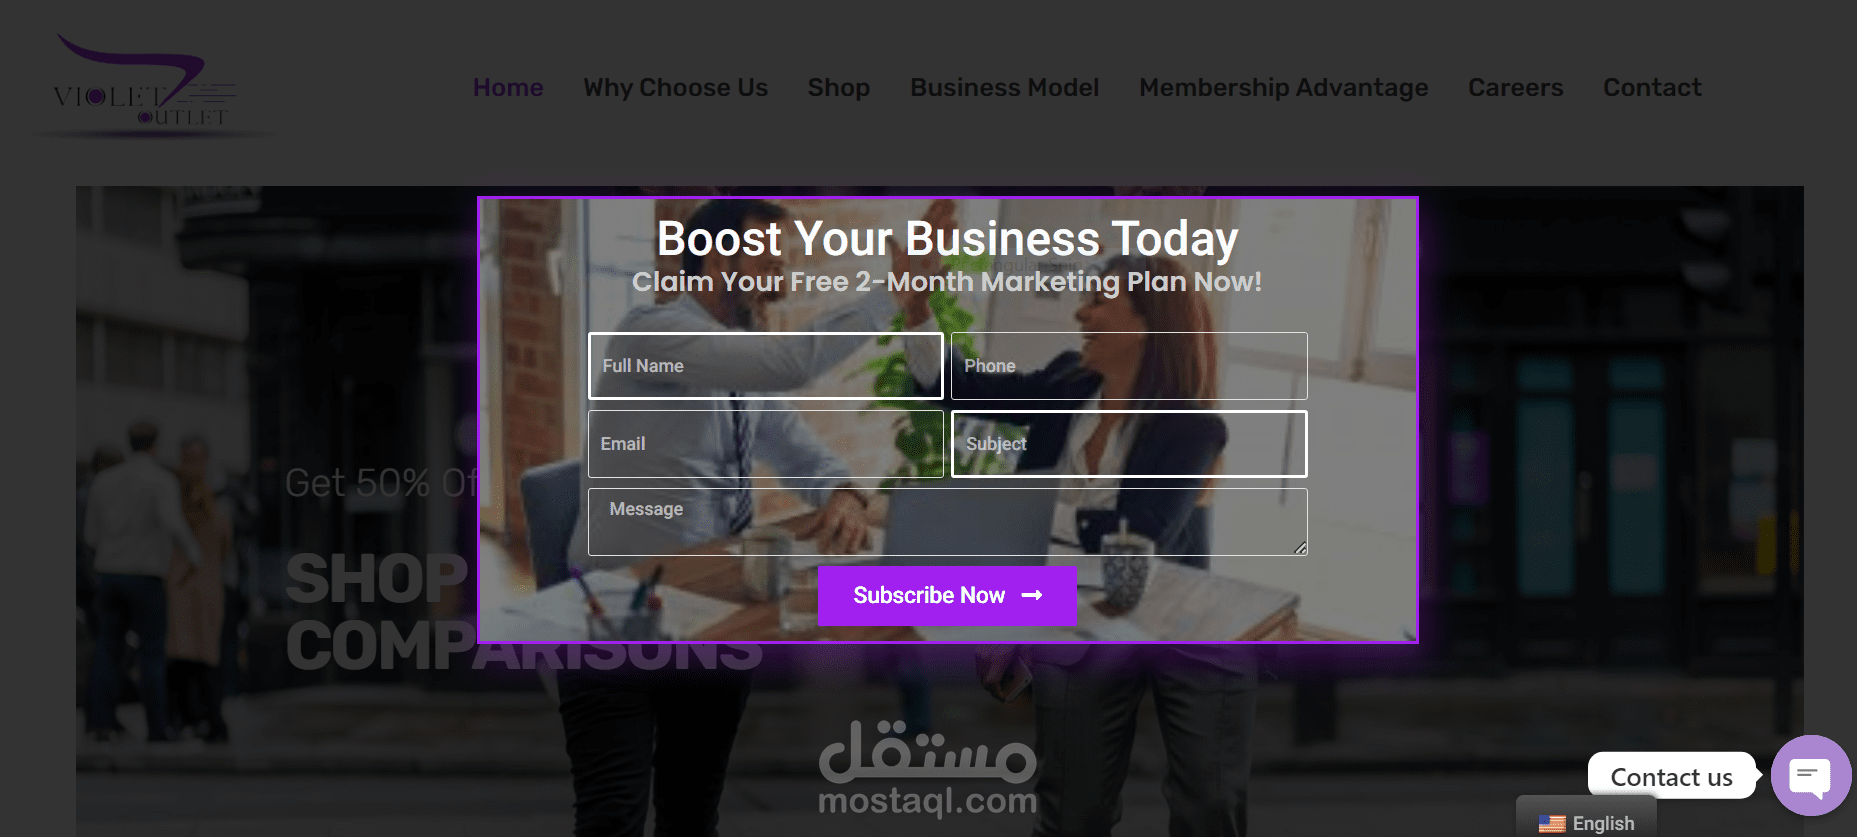
Task: Open the chat bubble icon
Action: click(x=1810, y=775)
